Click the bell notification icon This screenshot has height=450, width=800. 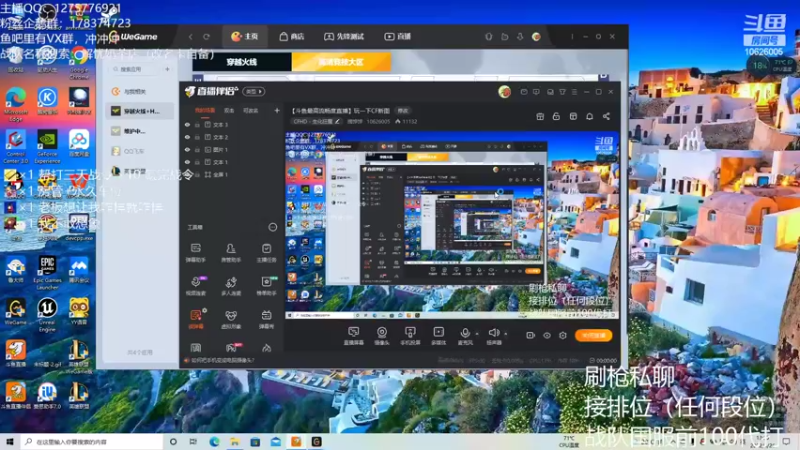(x=589, y=116)
